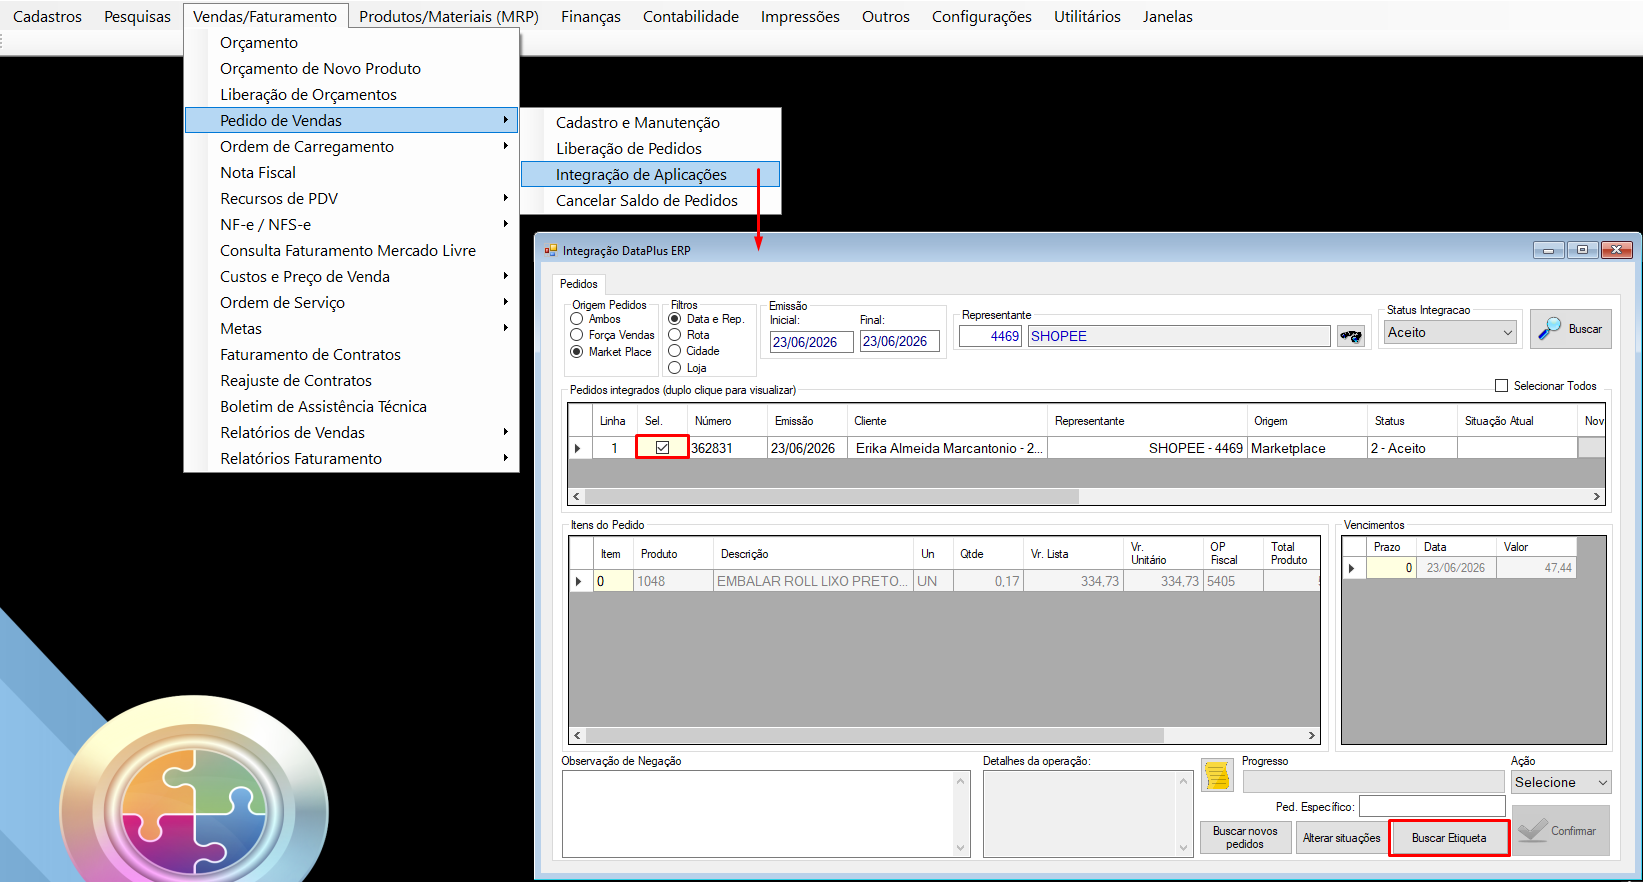Select Integração de Aplicações menu entry

pyautogui.click(x=650, y=174)
